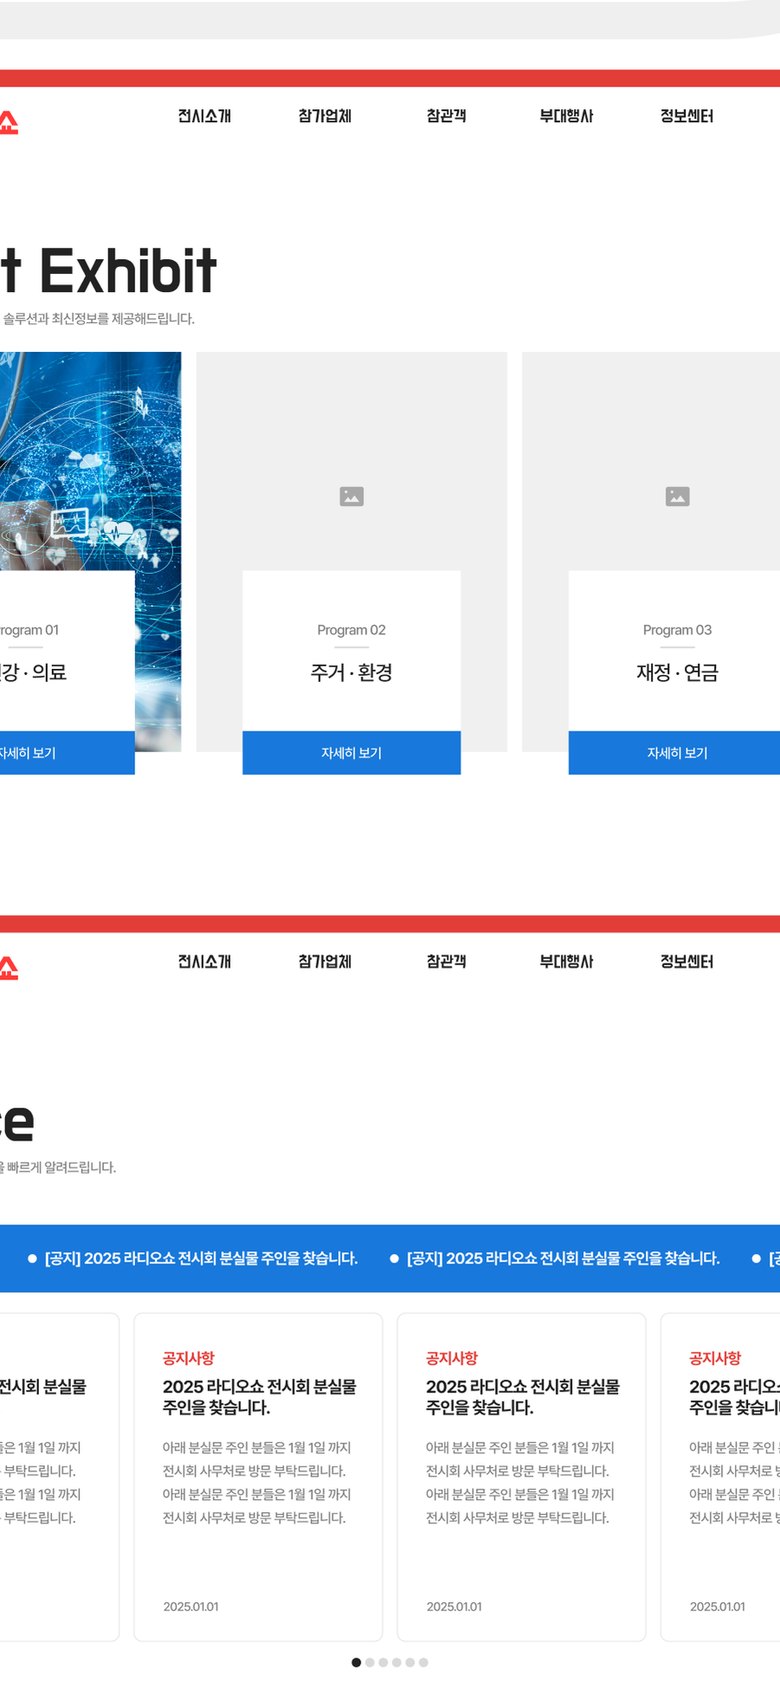Click 자세히 보기 button under Program 03
This screenshot has height=1688, width=780.
point(675,753)
